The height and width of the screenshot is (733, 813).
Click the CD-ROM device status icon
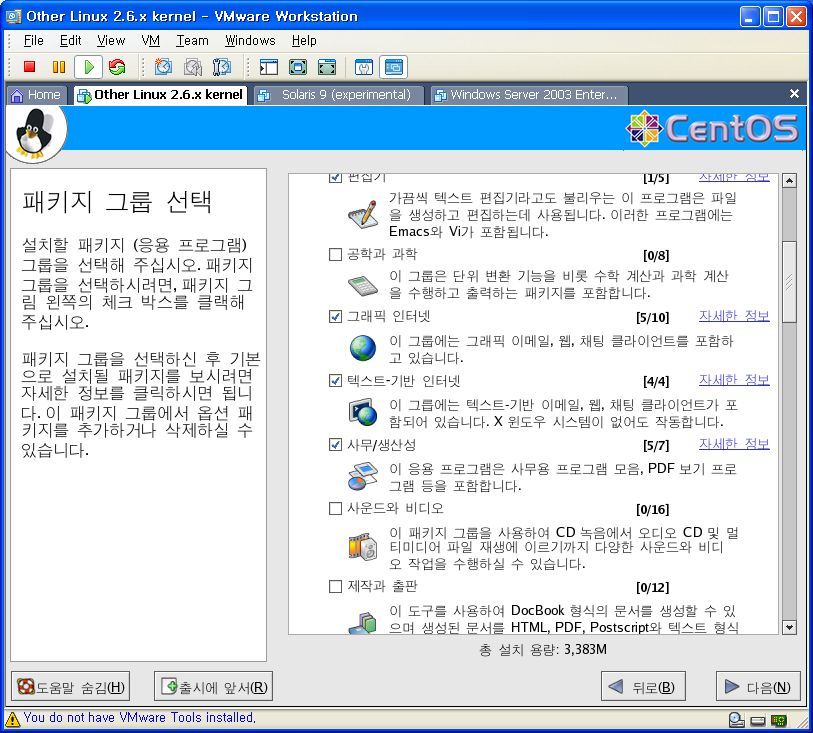point(736,719)
